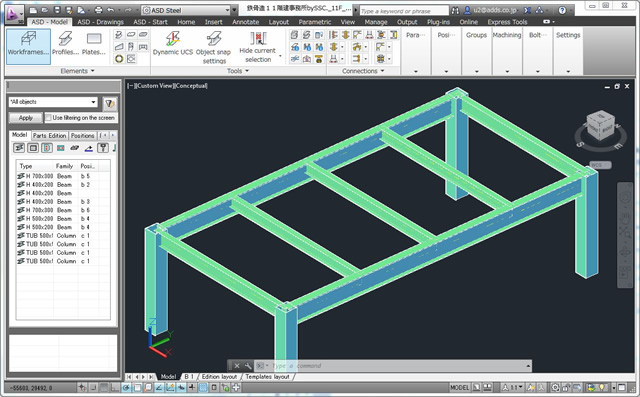This screenshot has height=397, width=640.
Task: Select the H 400x200 Beam row b 2
Action: (62, 184)
